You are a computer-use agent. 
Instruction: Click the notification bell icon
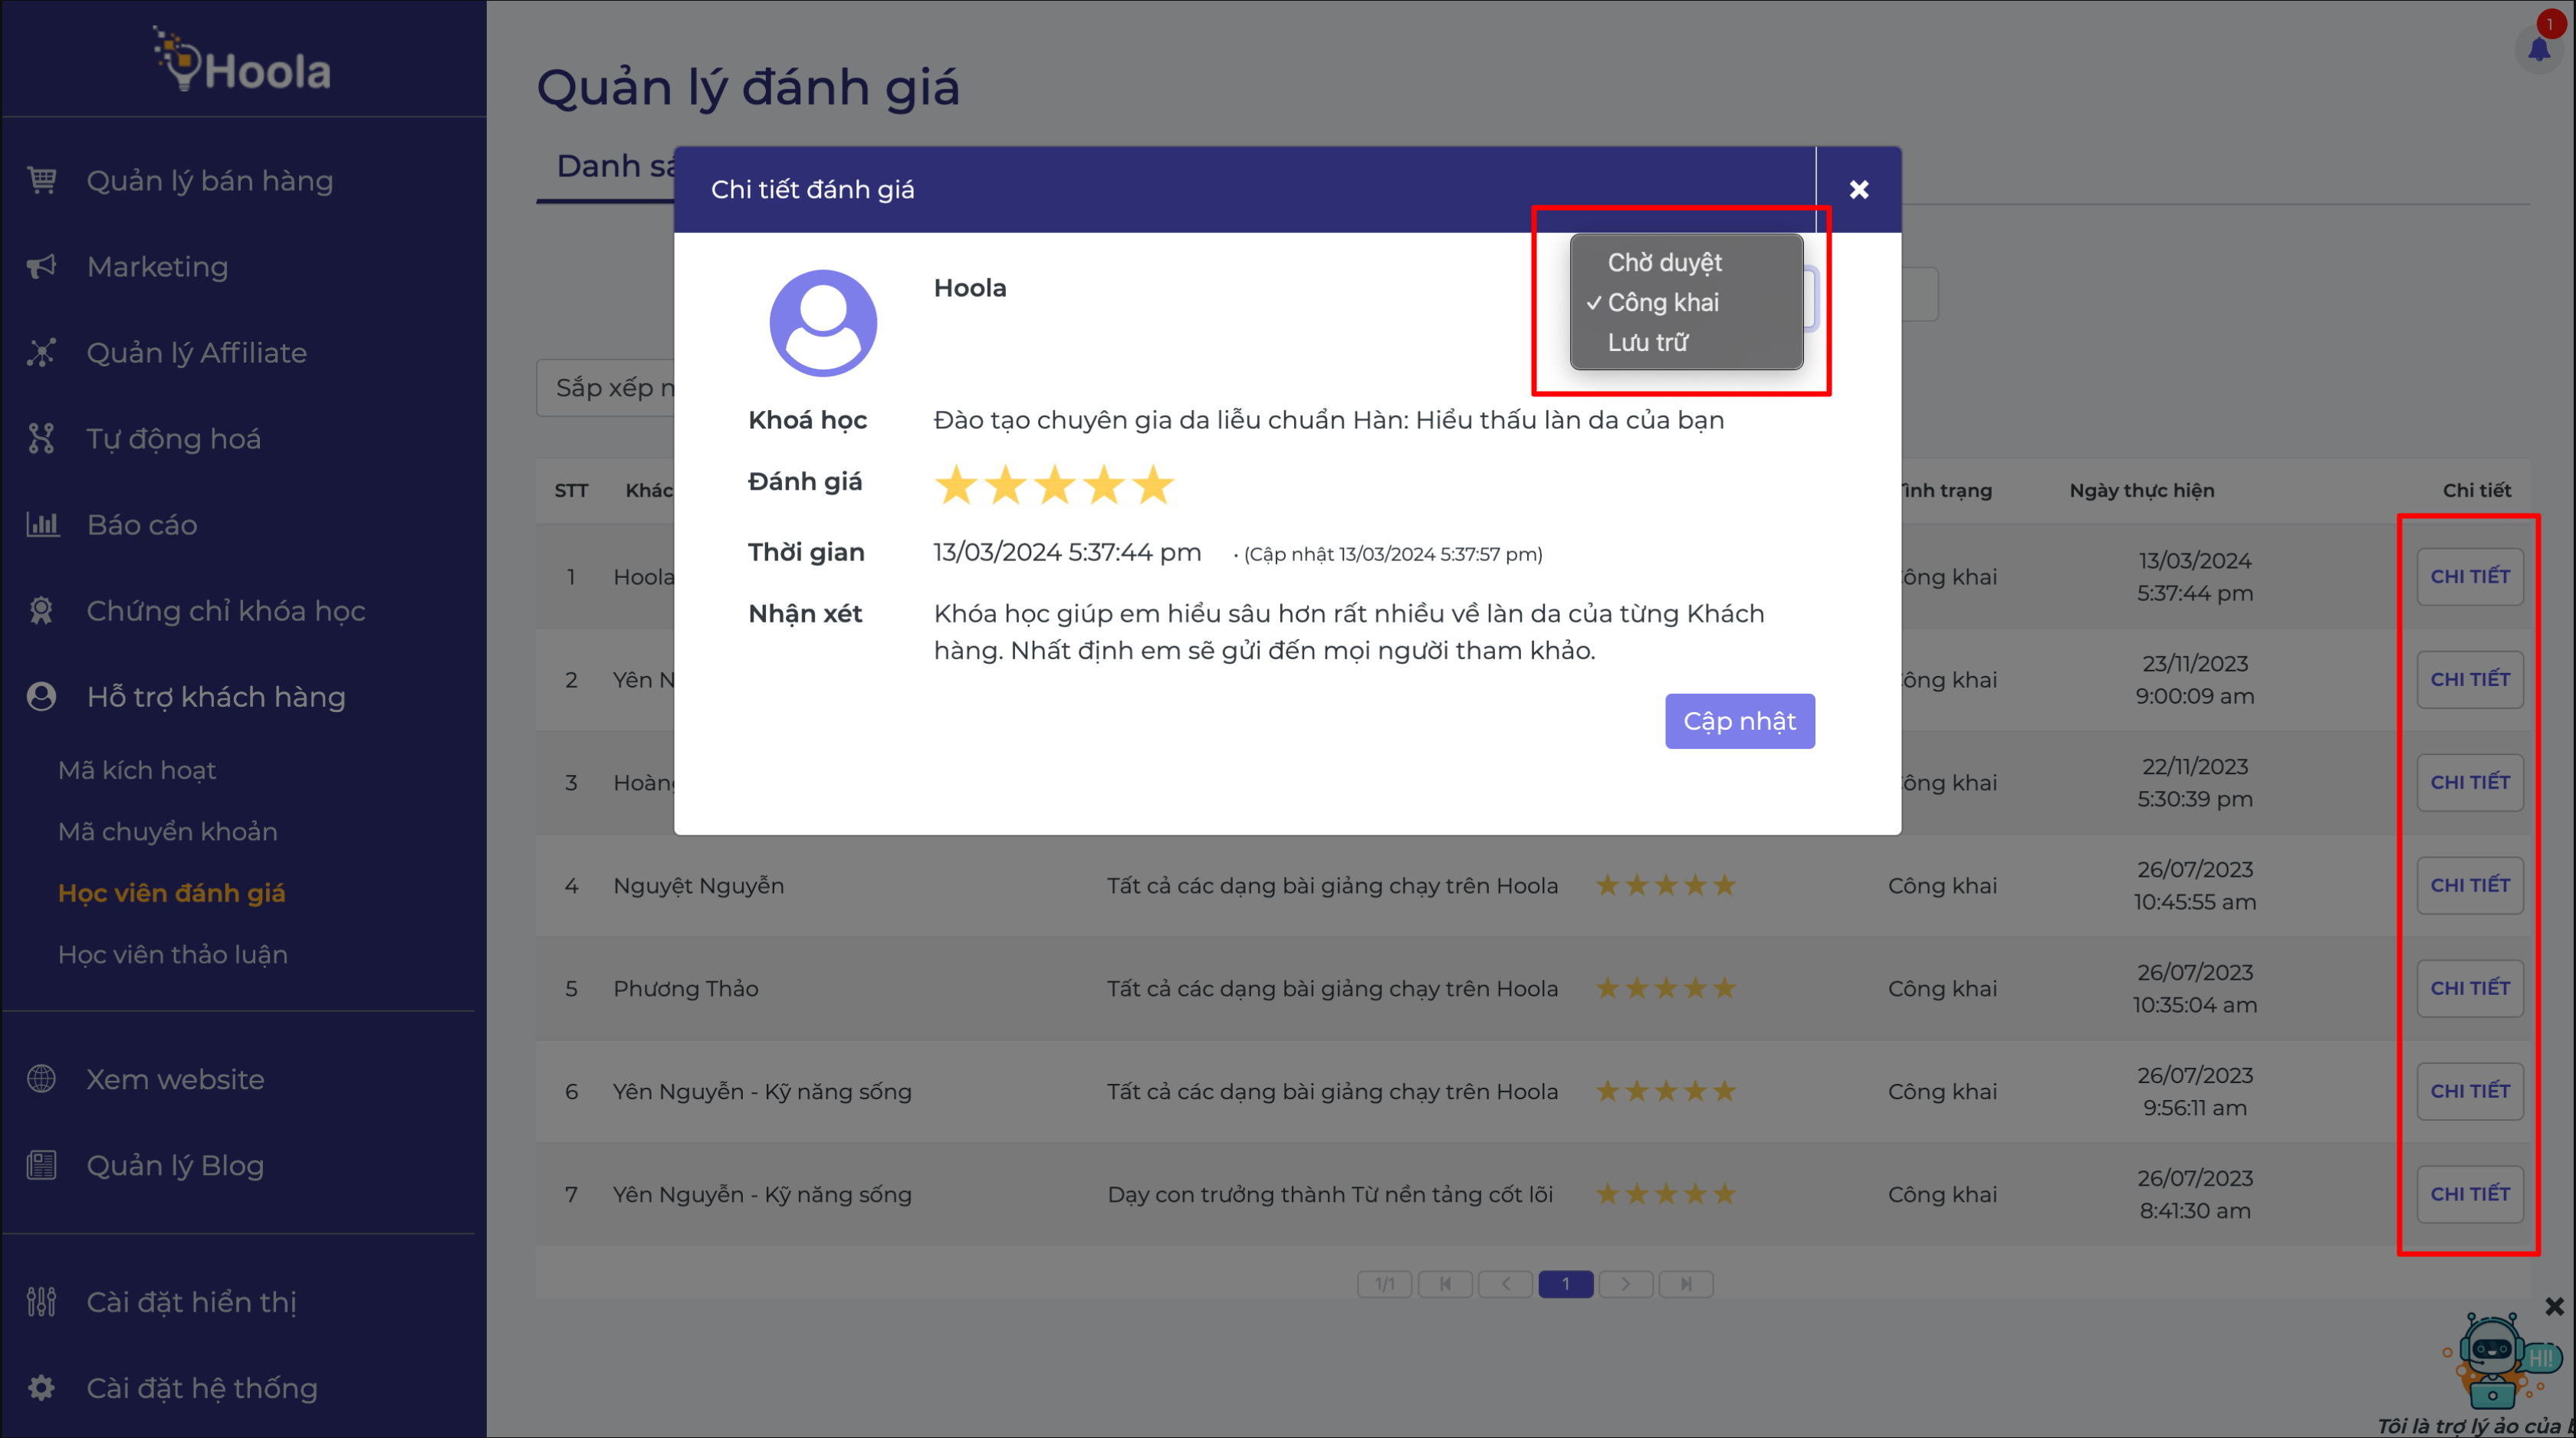[x=2539, y=48]
